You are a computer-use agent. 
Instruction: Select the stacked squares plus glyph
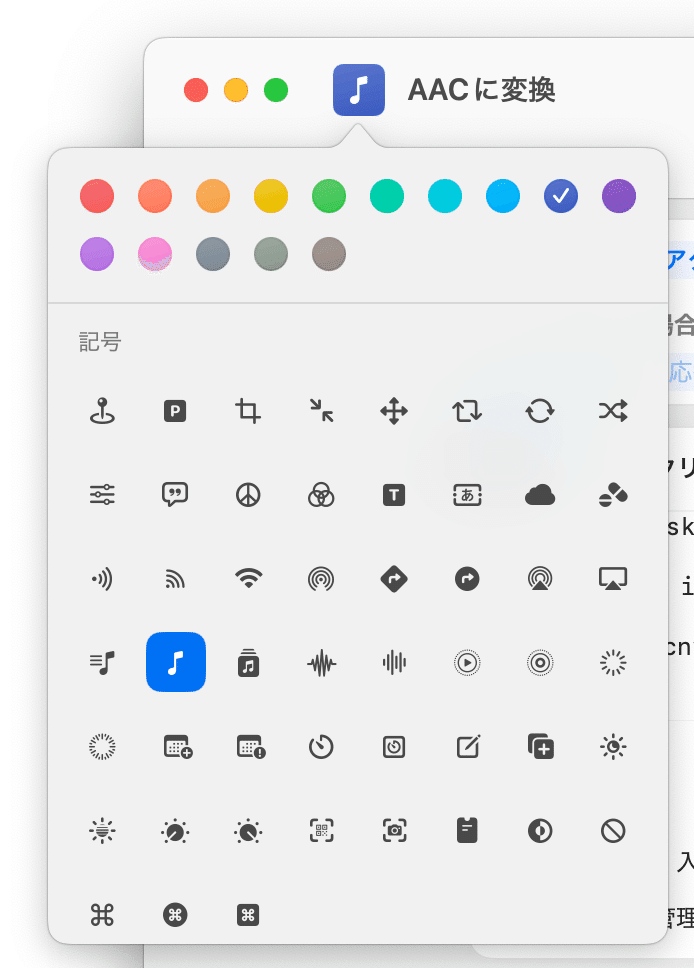pyautogui.click(x=541, y=746)
